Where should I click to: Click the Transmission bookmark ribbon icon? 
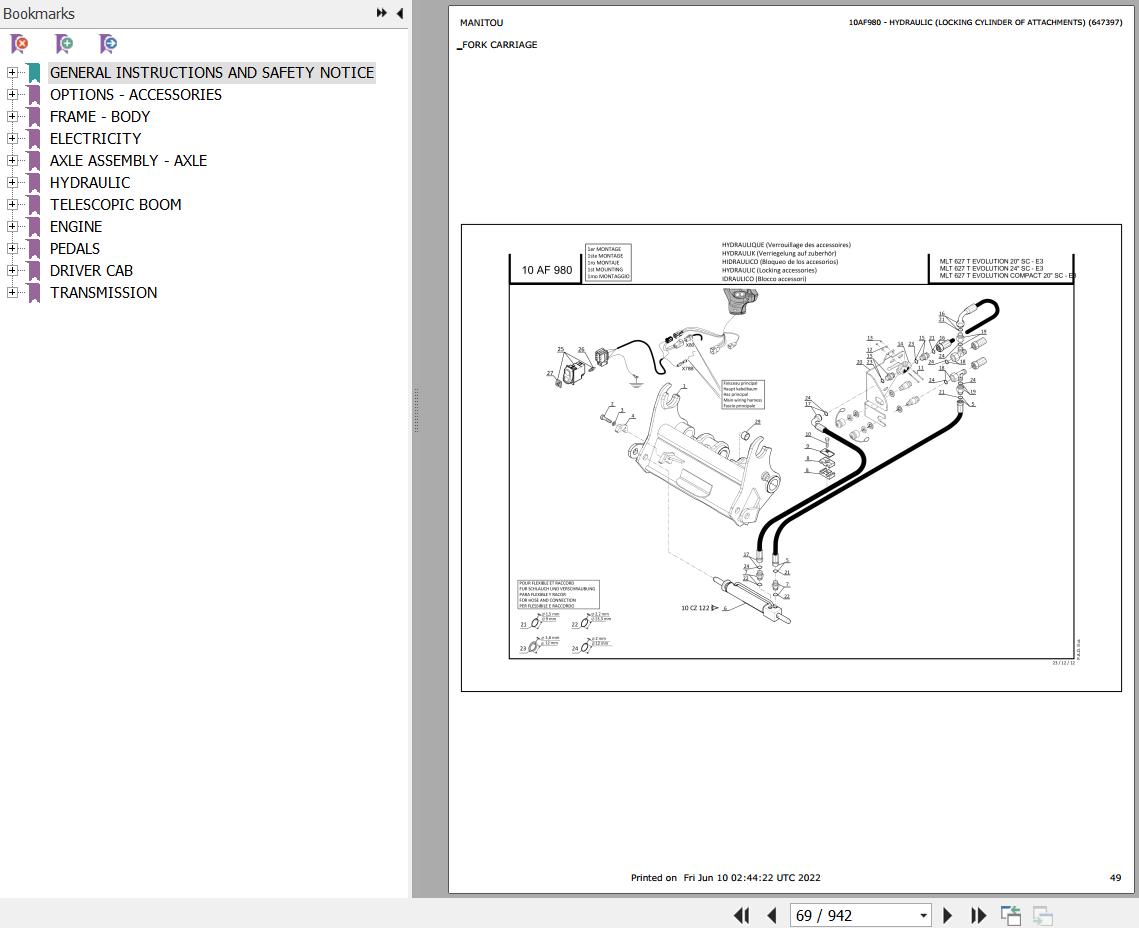[33, 293]
